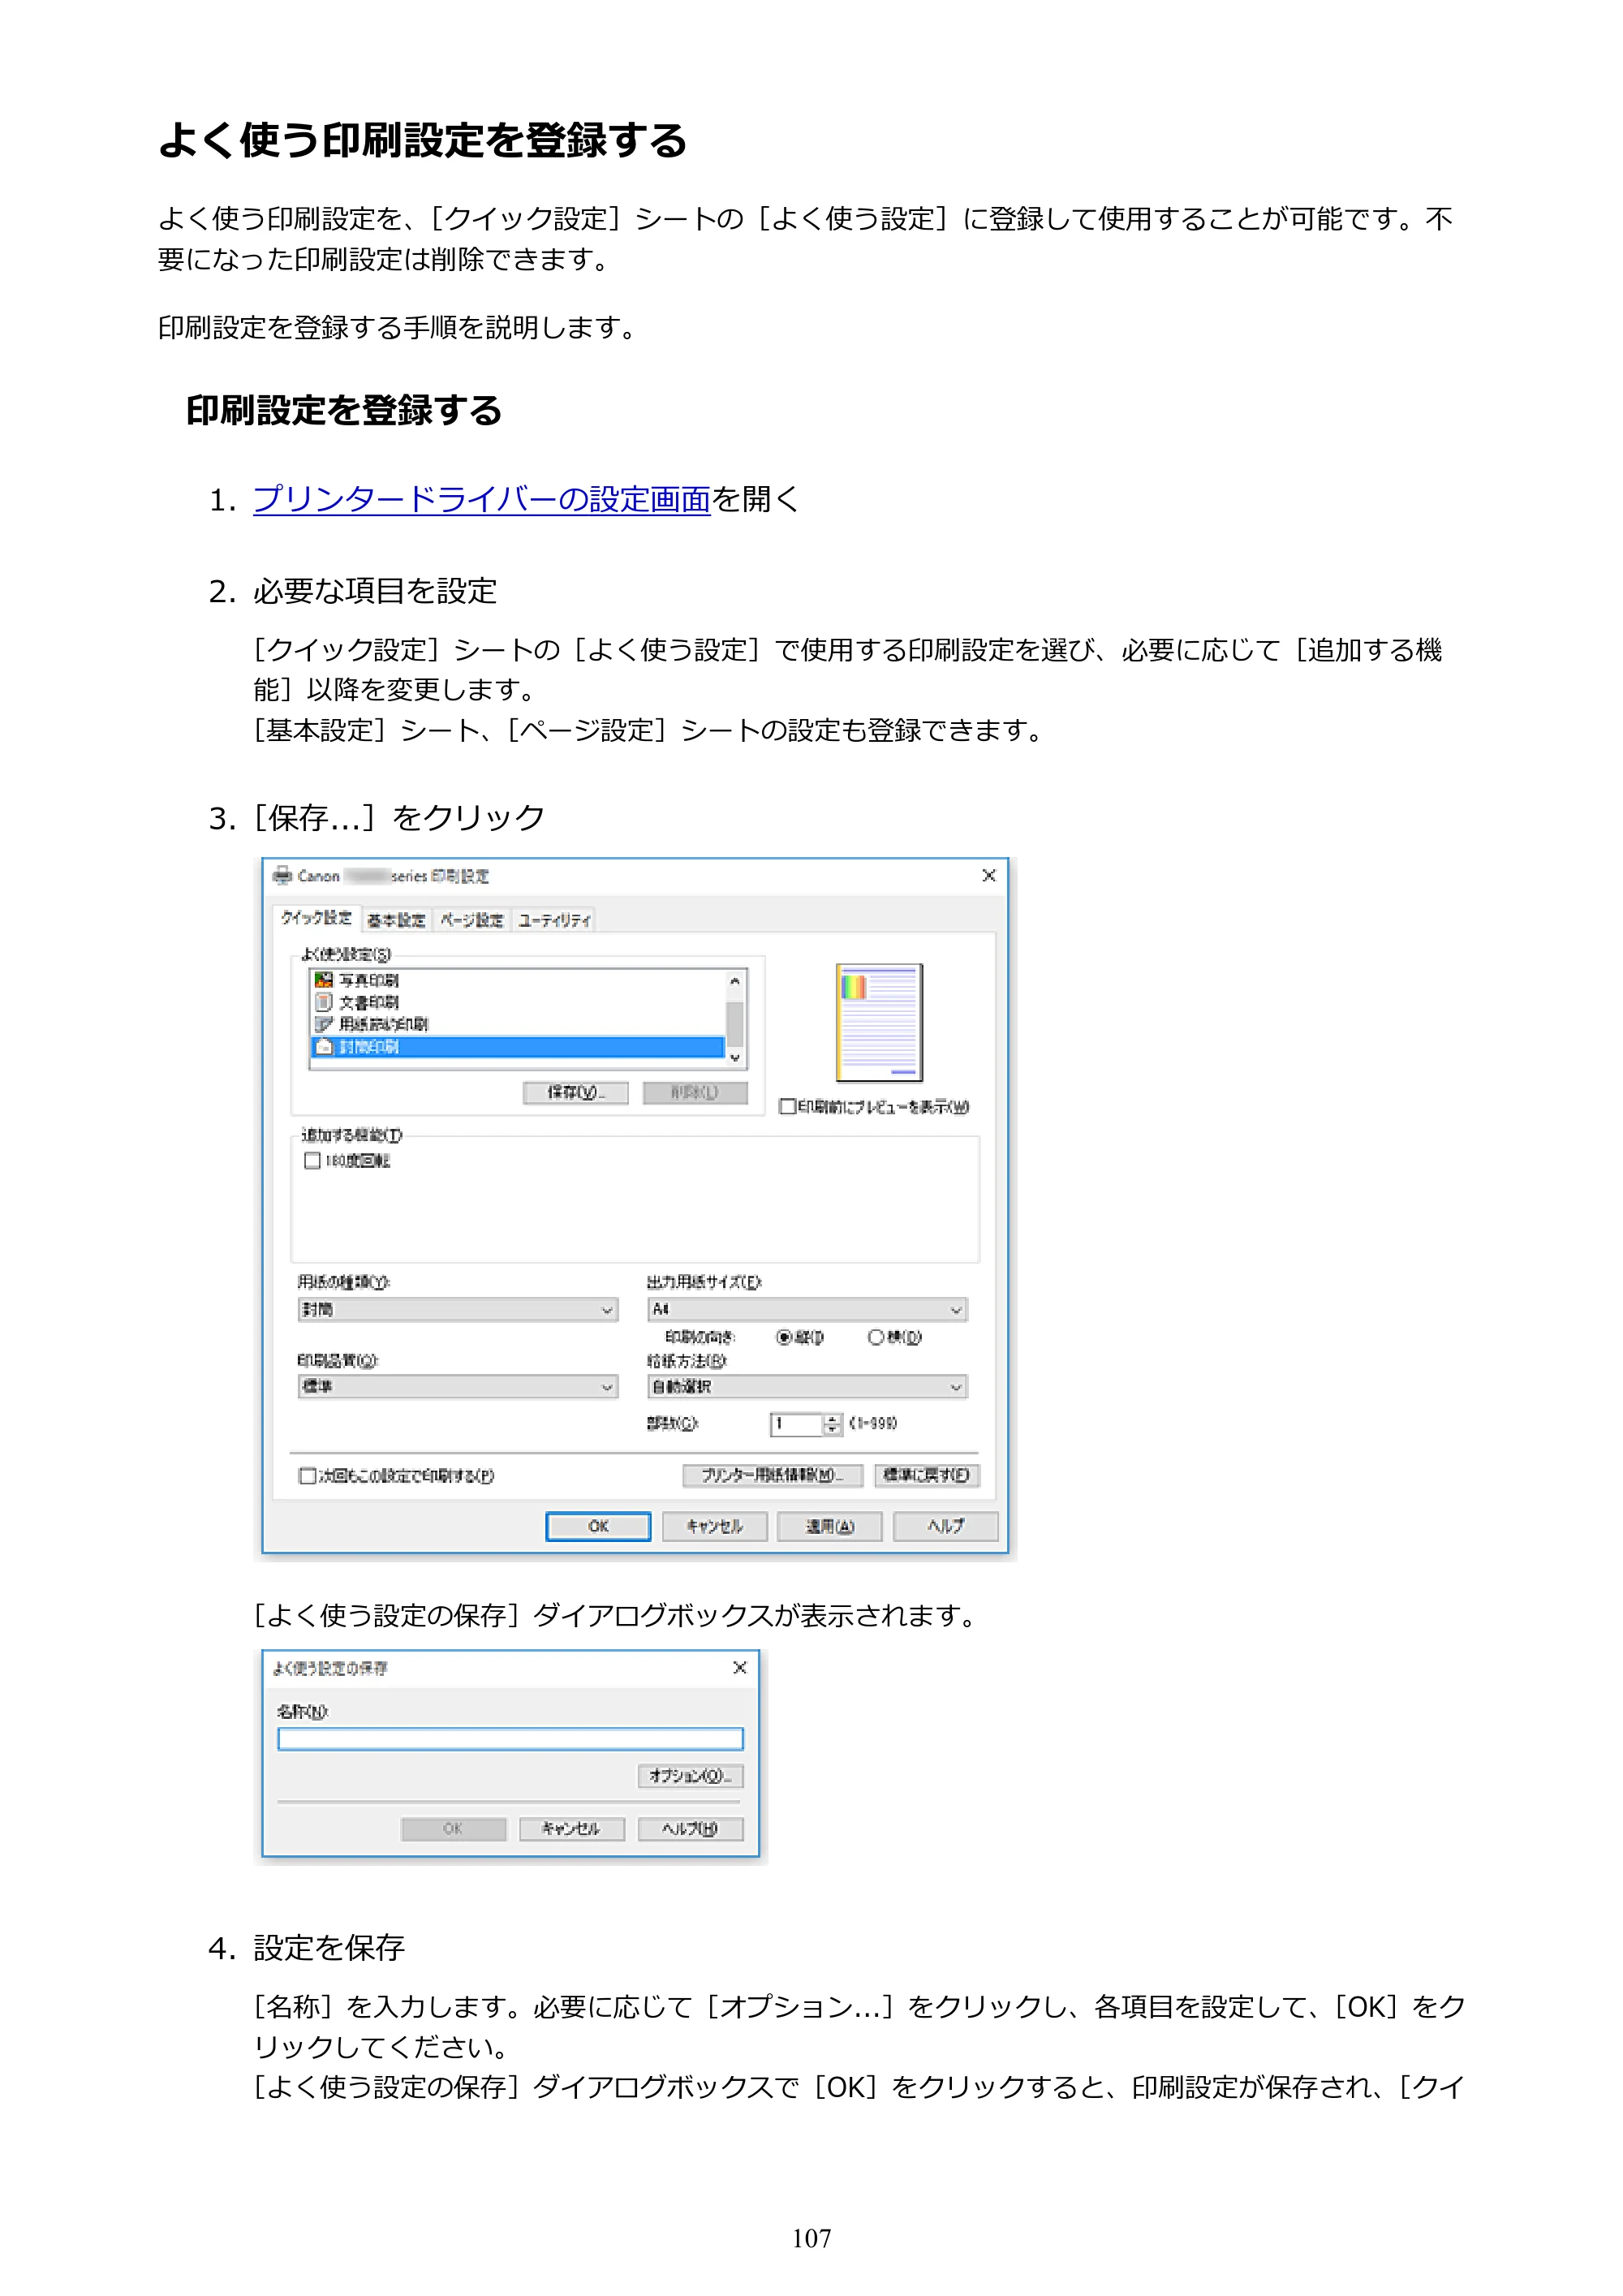Click the よく使う設定 list scroll-up arrow

735,981
